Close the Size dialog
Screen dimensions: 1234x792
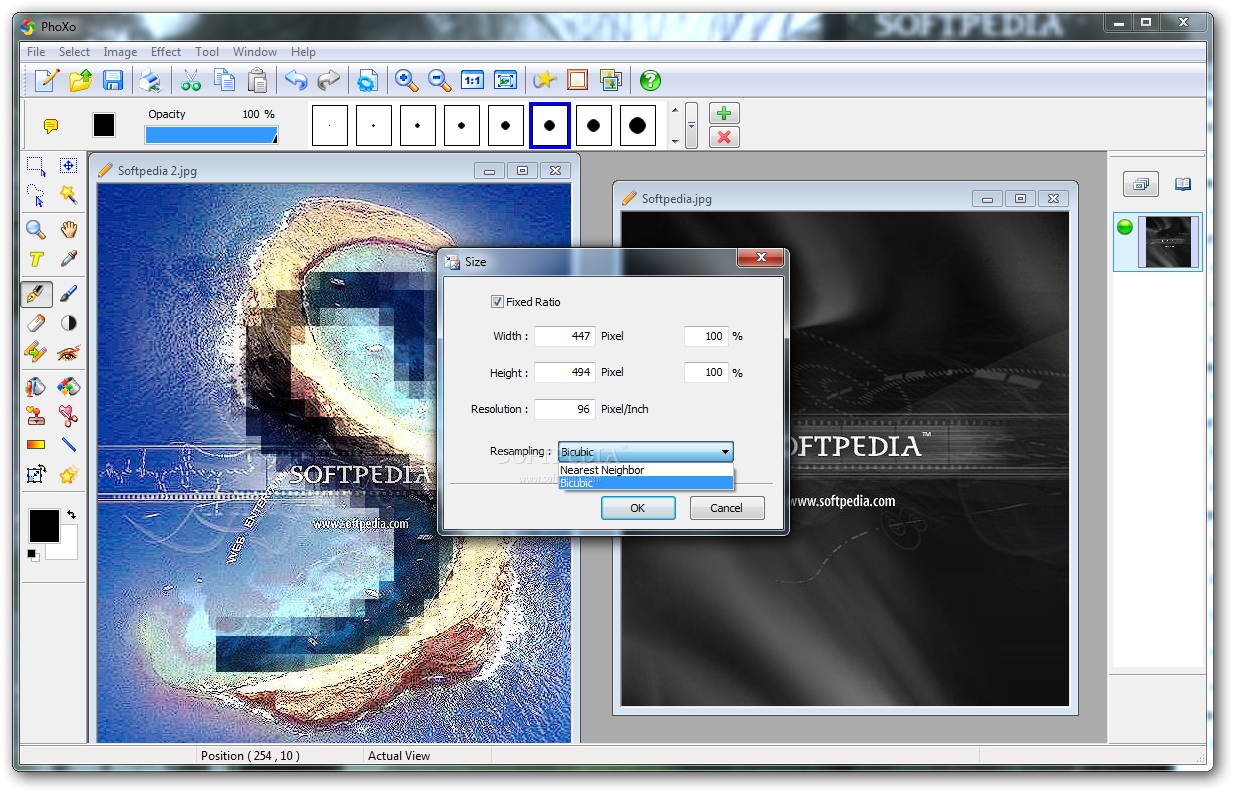(760, 258)
